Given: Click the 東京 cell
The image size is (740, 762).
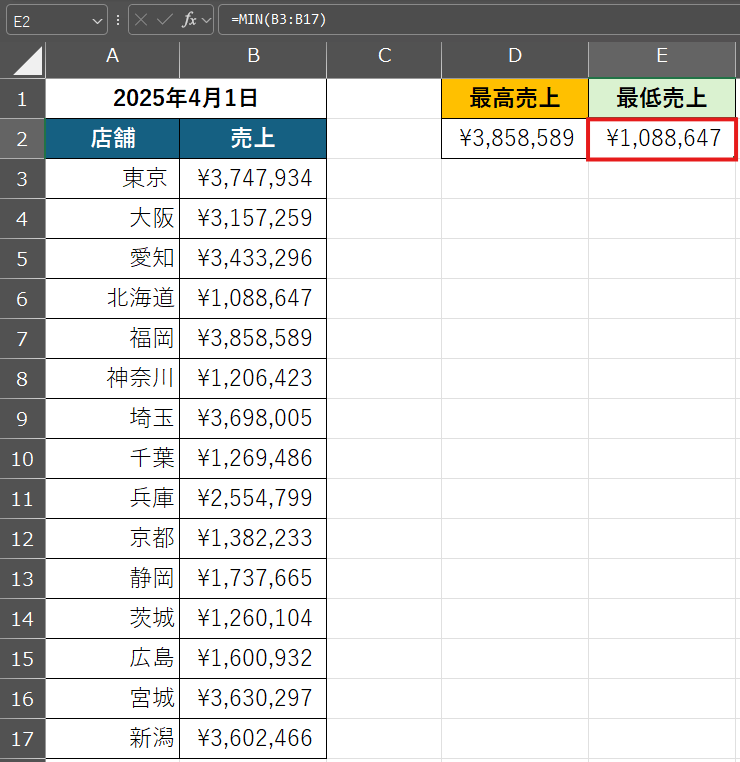Looking at the screenshot, I should click(x=113, y=179).
